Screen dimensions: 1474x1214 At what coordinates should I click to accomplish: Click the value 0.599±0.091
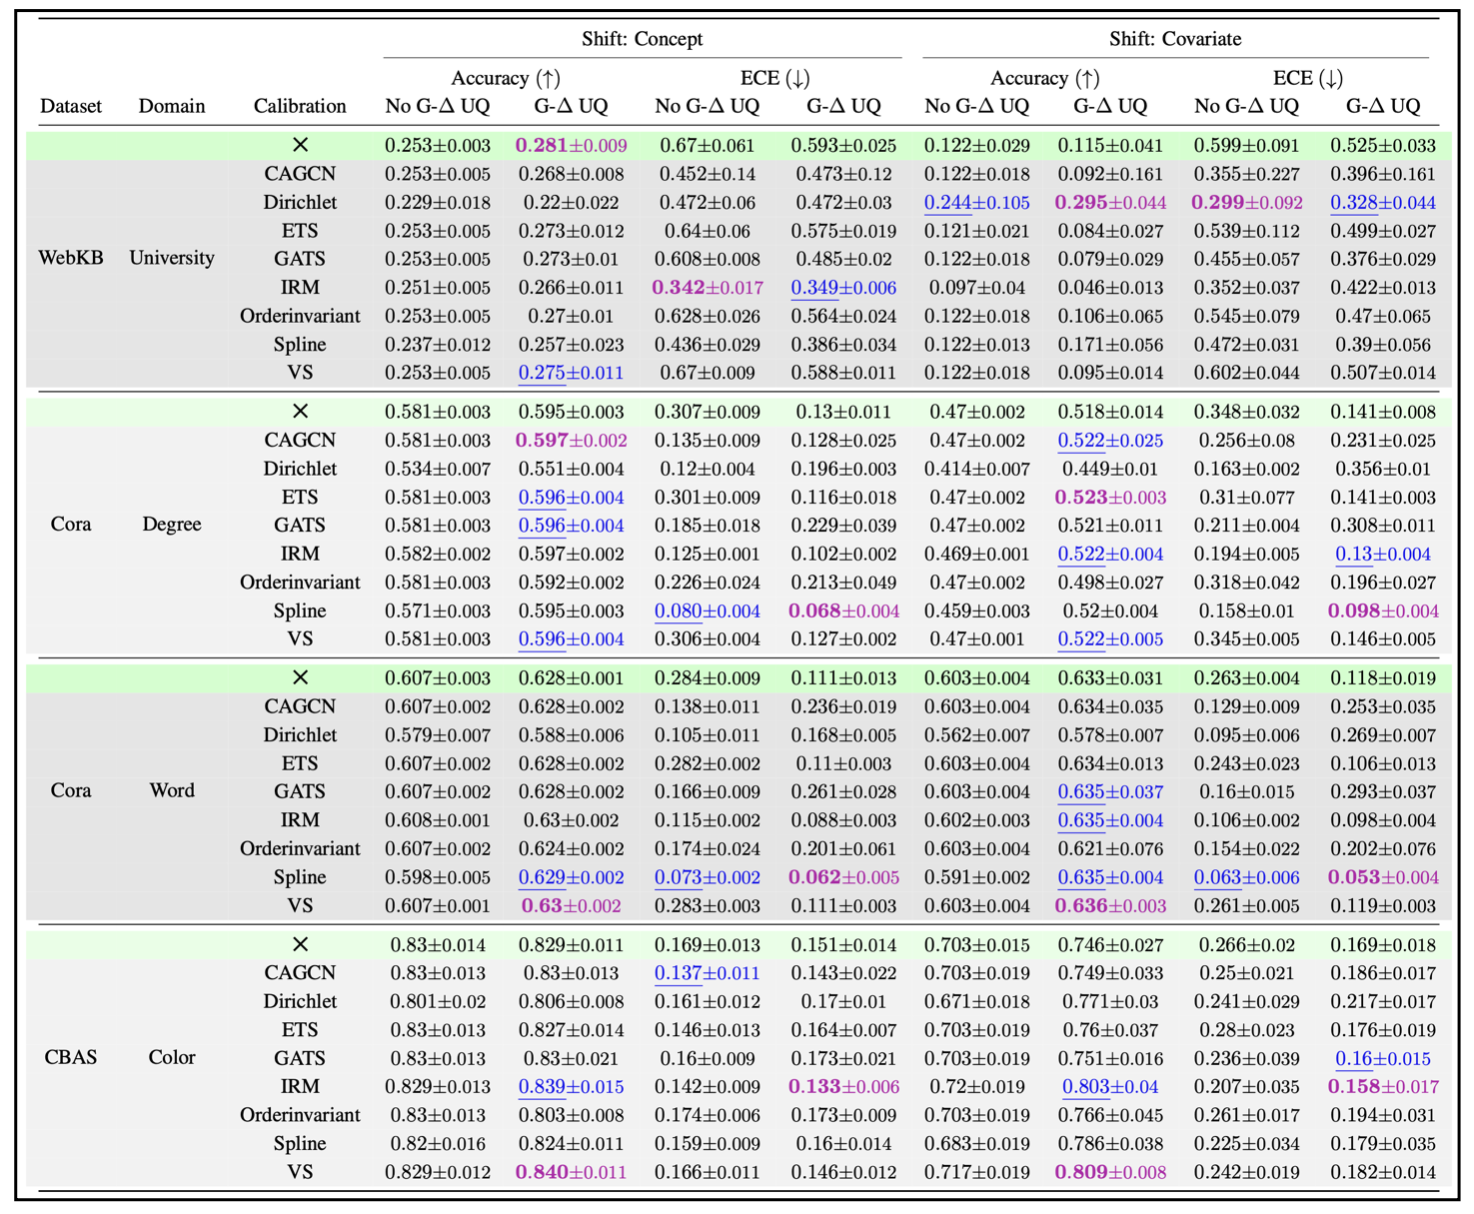(1247, 145)
